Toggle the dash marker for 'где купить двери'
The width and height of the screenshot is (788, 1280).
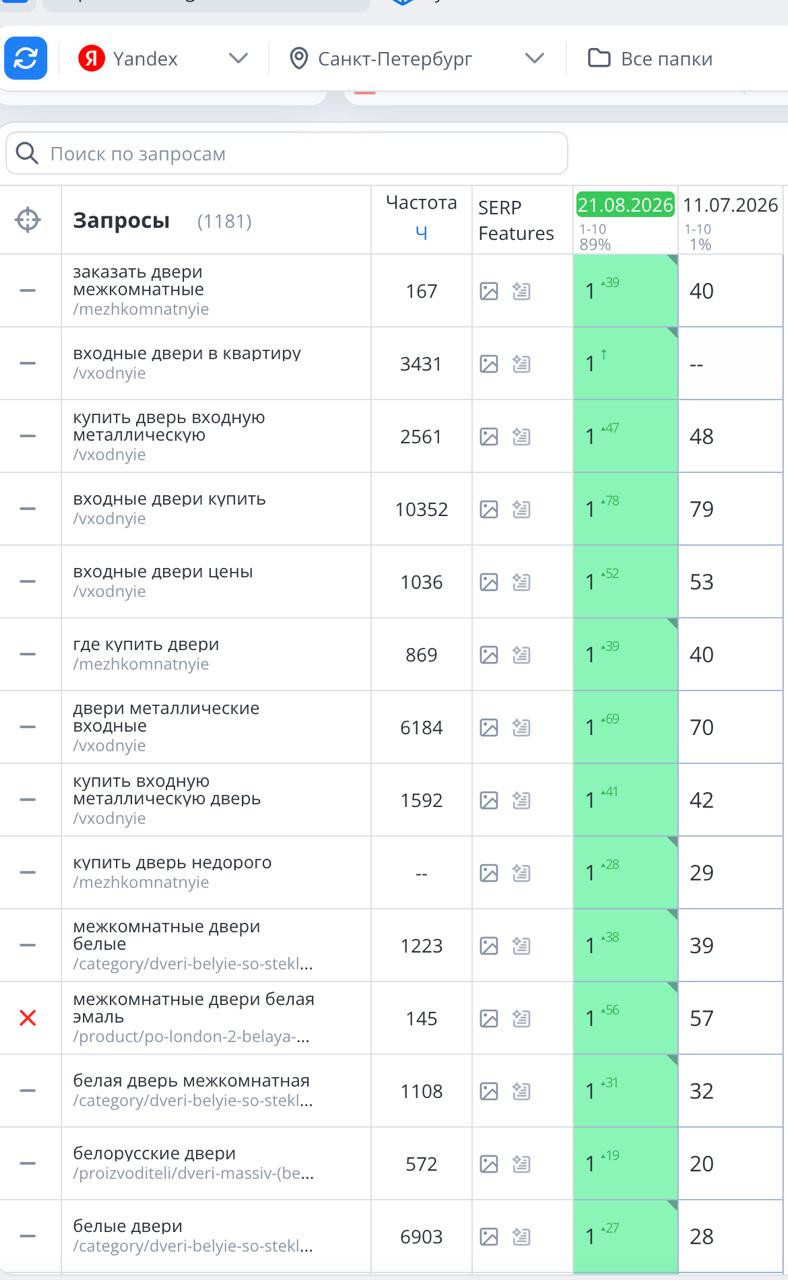(28, 654)
